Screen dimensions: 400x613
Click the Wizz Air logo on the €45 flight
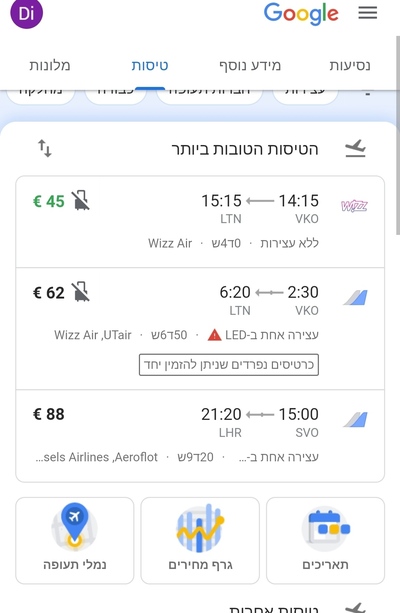pyautogui.click(x=354, y=206)
